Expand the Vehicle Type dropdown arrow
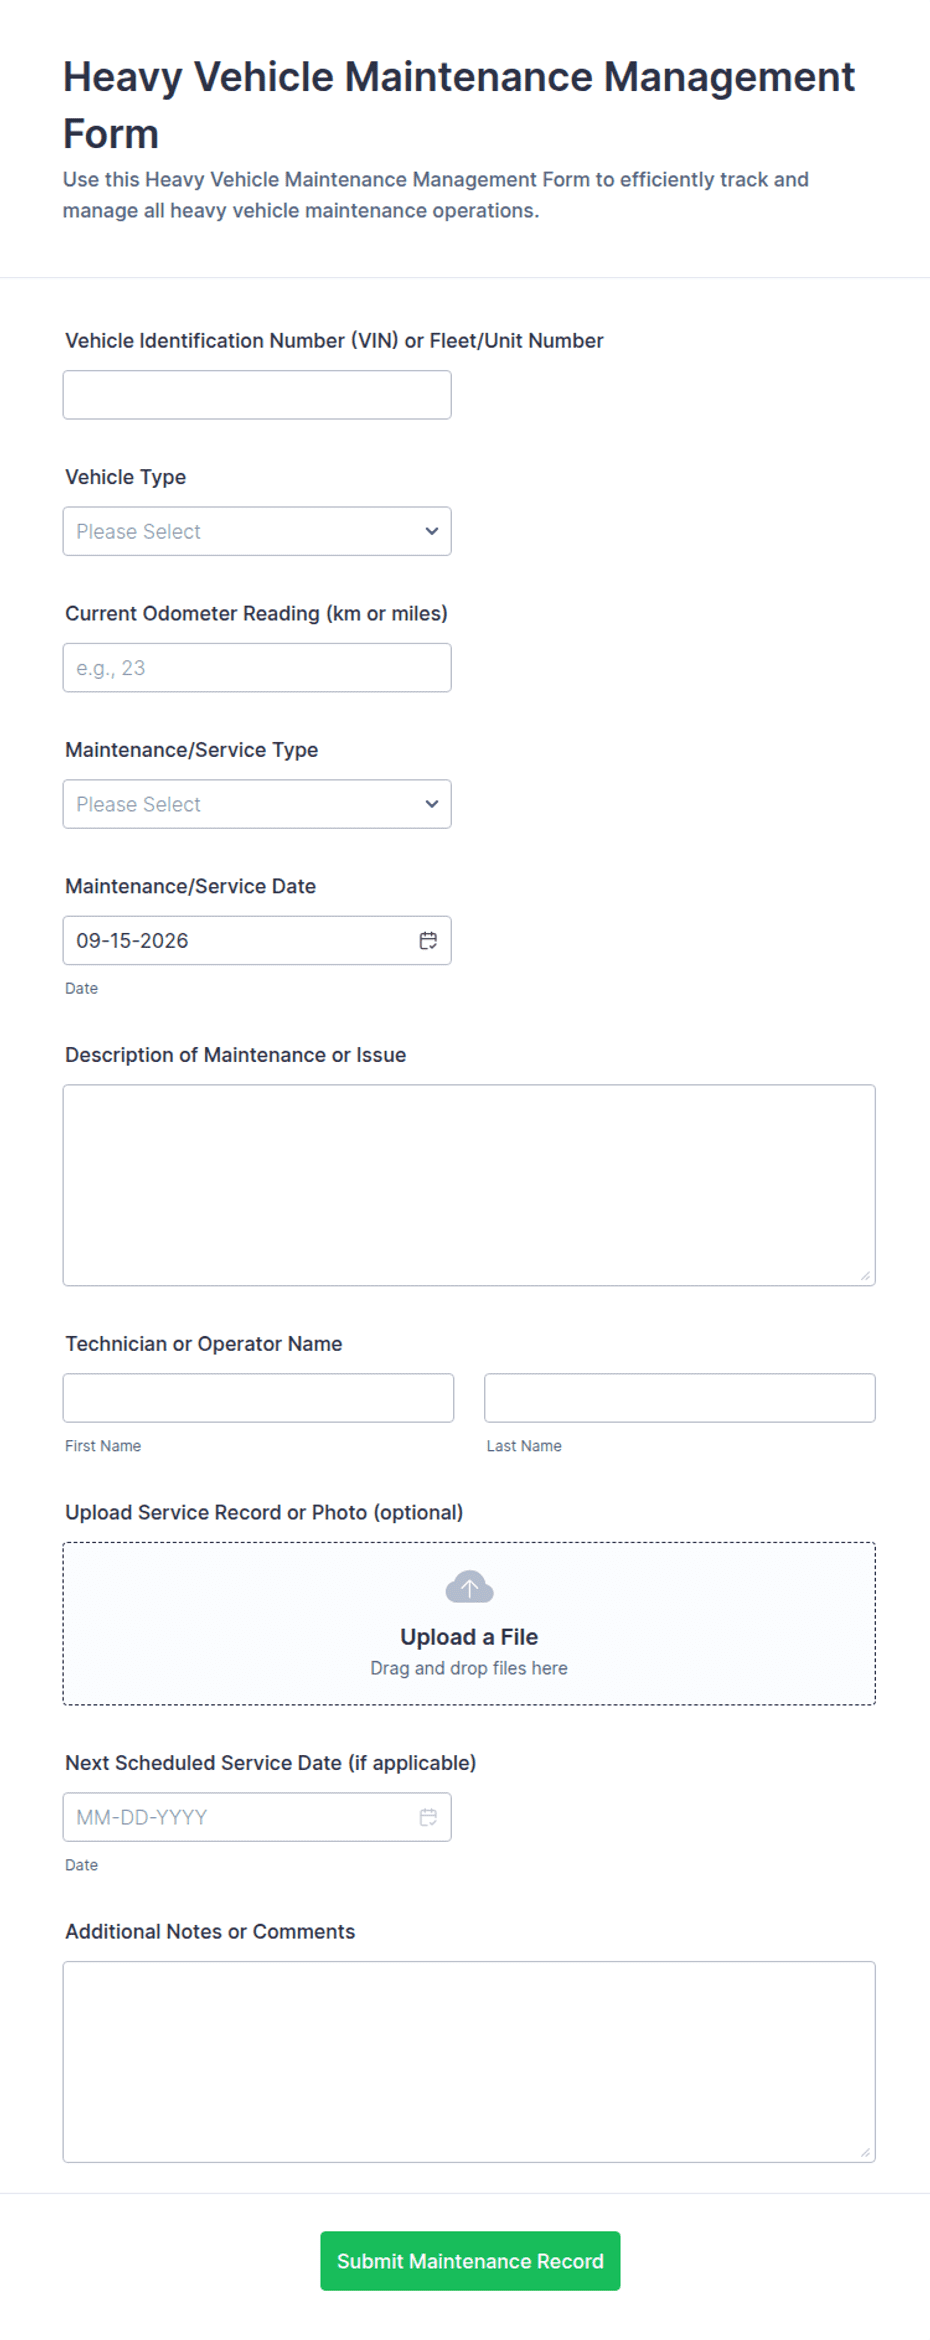This screenshot has height=2340, width=930. (x=432, y=531)
